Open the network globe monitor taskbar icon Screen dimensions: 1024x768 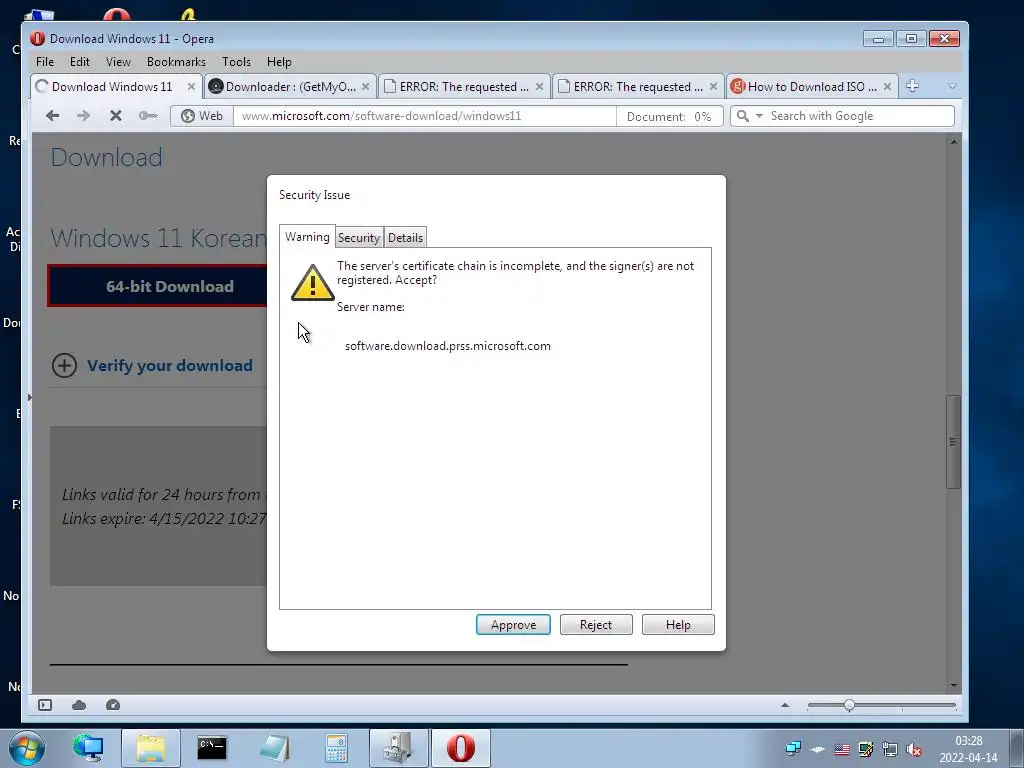coord(88,748)
